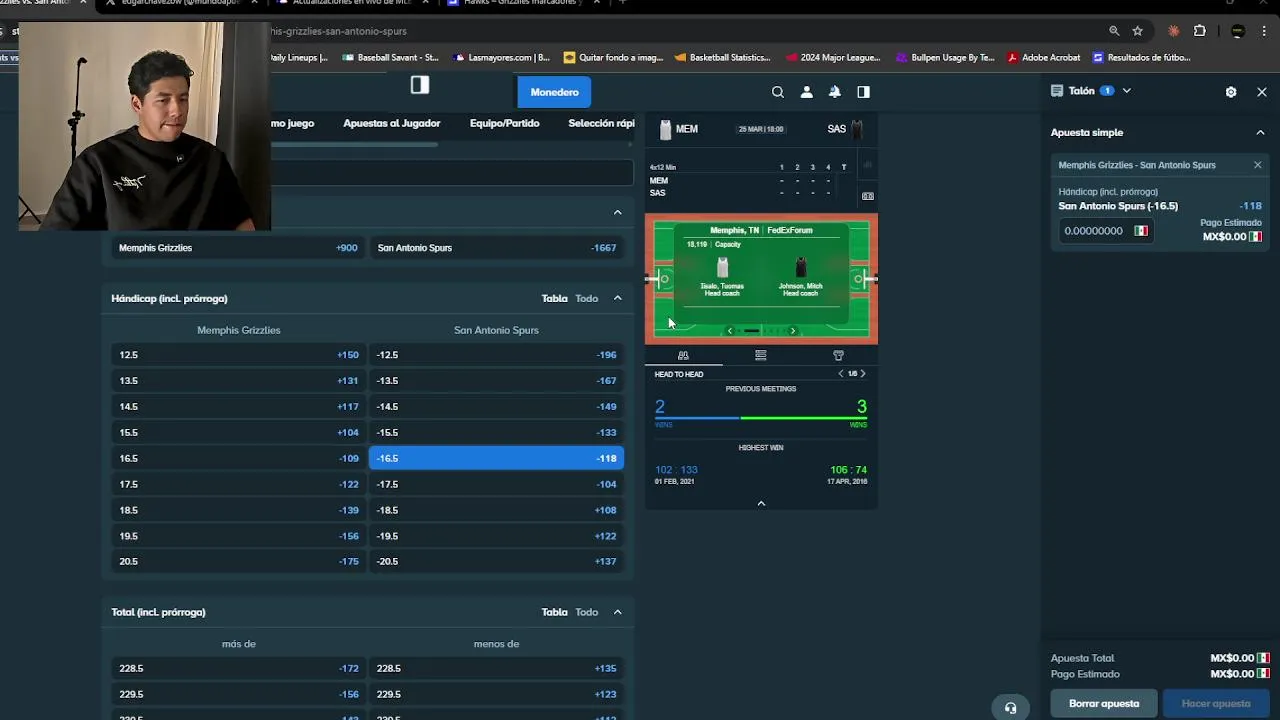Click Chrome zoom magnifier icon in address bar
This screenshot has height=720, width=1280.
(1114, 31)
